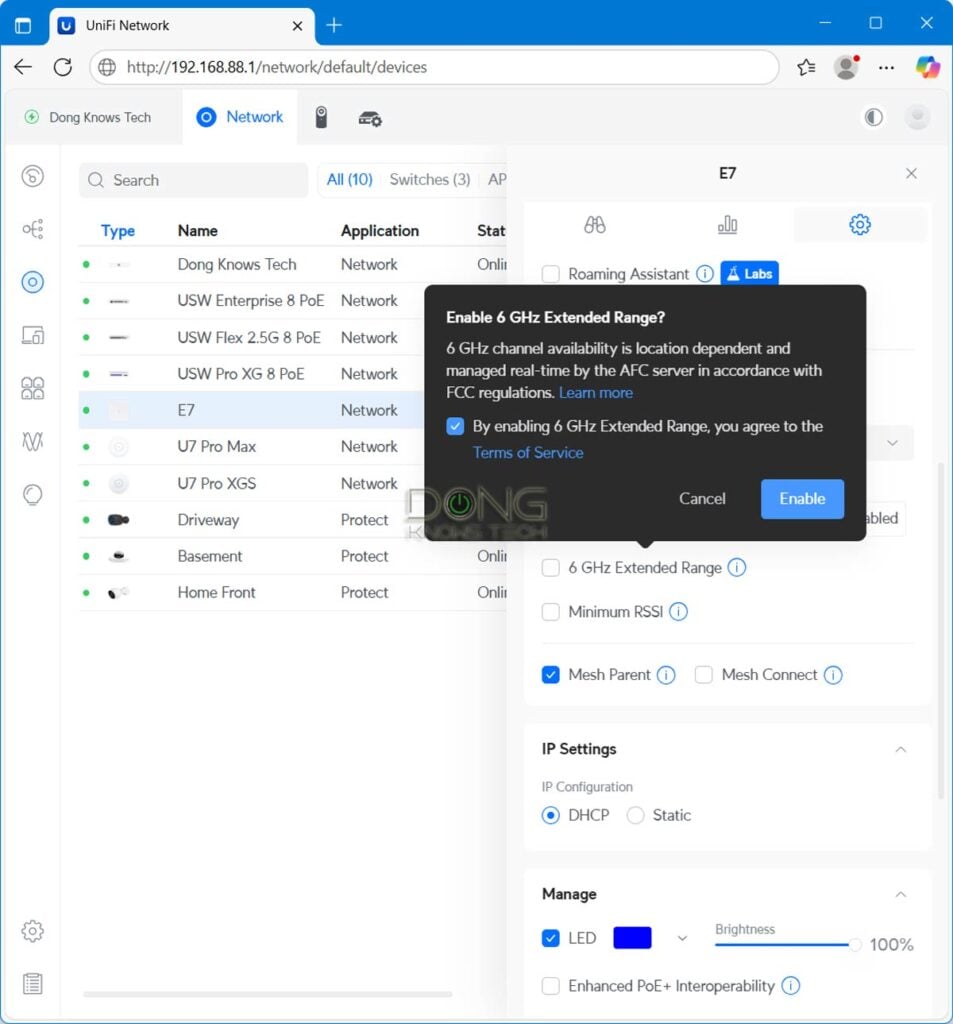The height and width of the screenshot is (1024, 953).
Task: Show the Mesh Parent info icon
Action: pos(666,675)
